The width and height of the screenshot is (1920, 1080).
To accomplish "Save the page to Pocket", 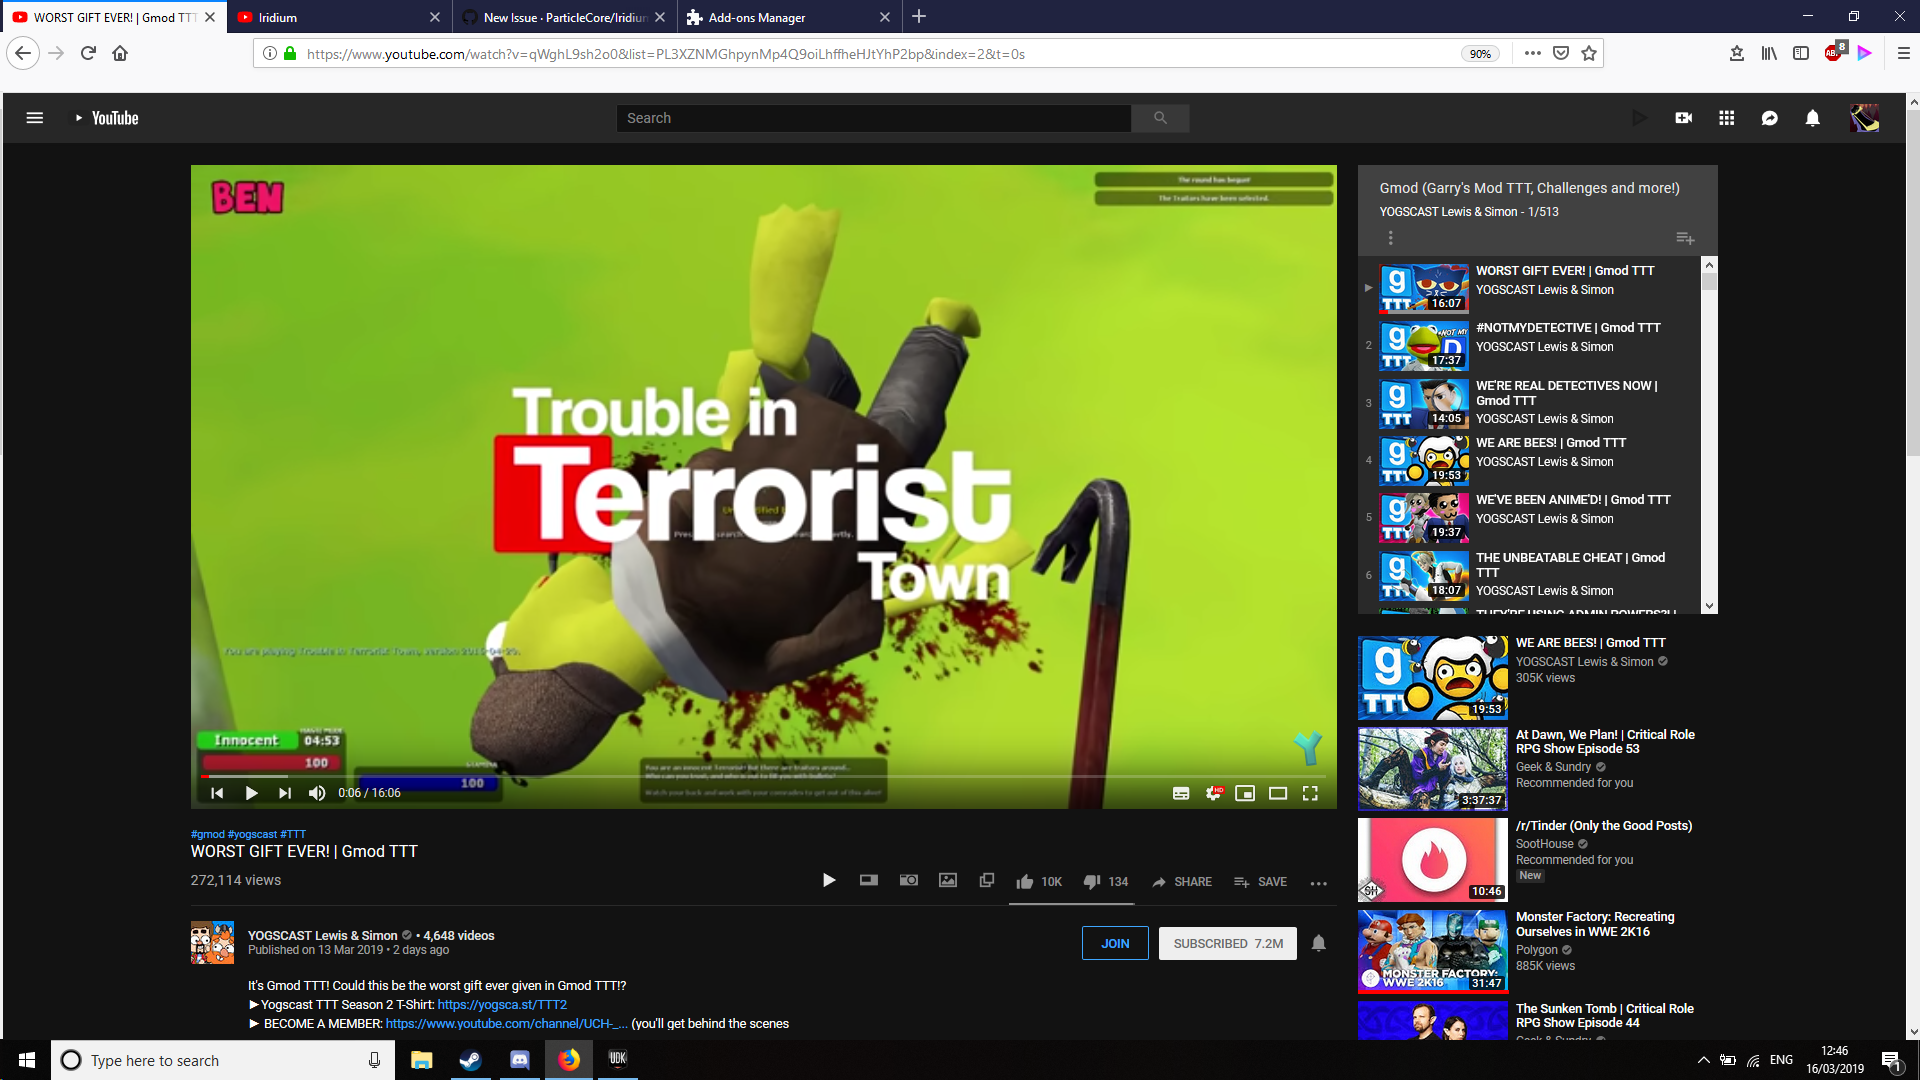I will click(x=1561, y=53).
